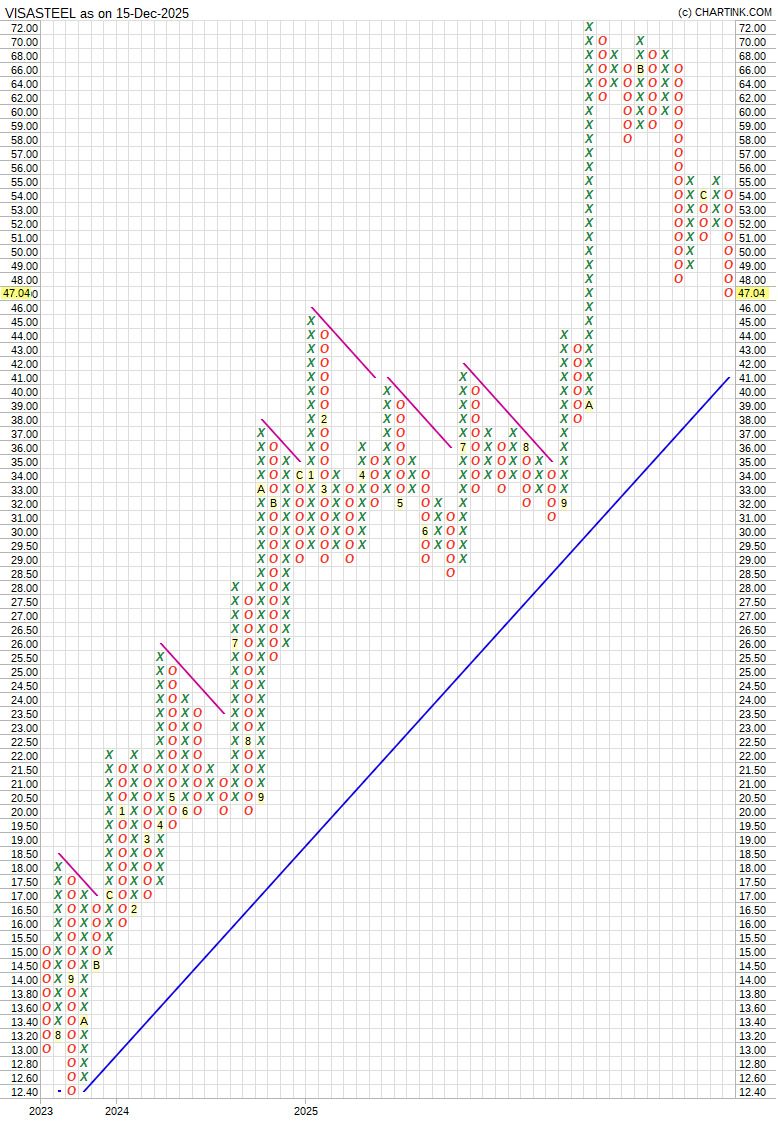Click magenta resistance line starting at 46.00
This screenshot has height=1128, width=778.
(x=343, y=342)
